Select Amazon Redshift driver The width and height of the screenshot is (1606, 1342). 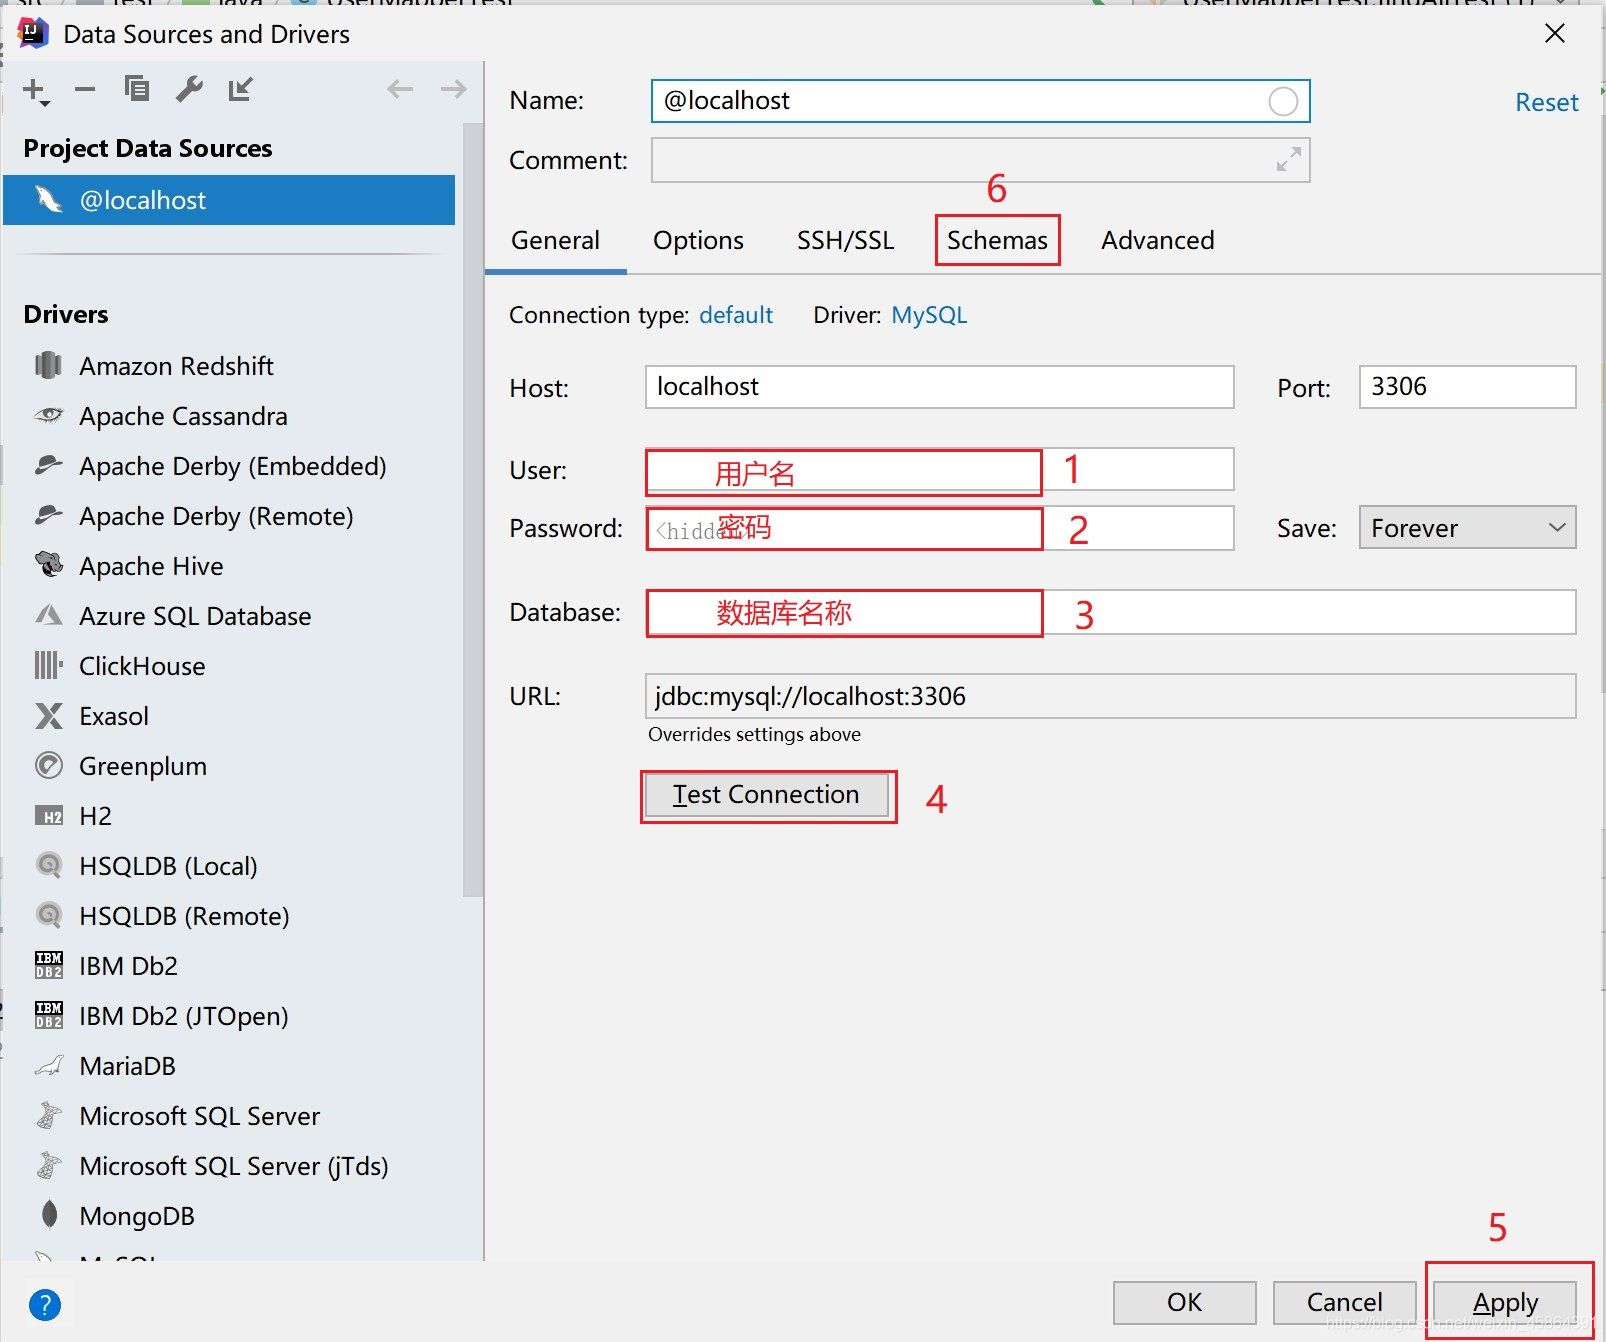(229, 366)
